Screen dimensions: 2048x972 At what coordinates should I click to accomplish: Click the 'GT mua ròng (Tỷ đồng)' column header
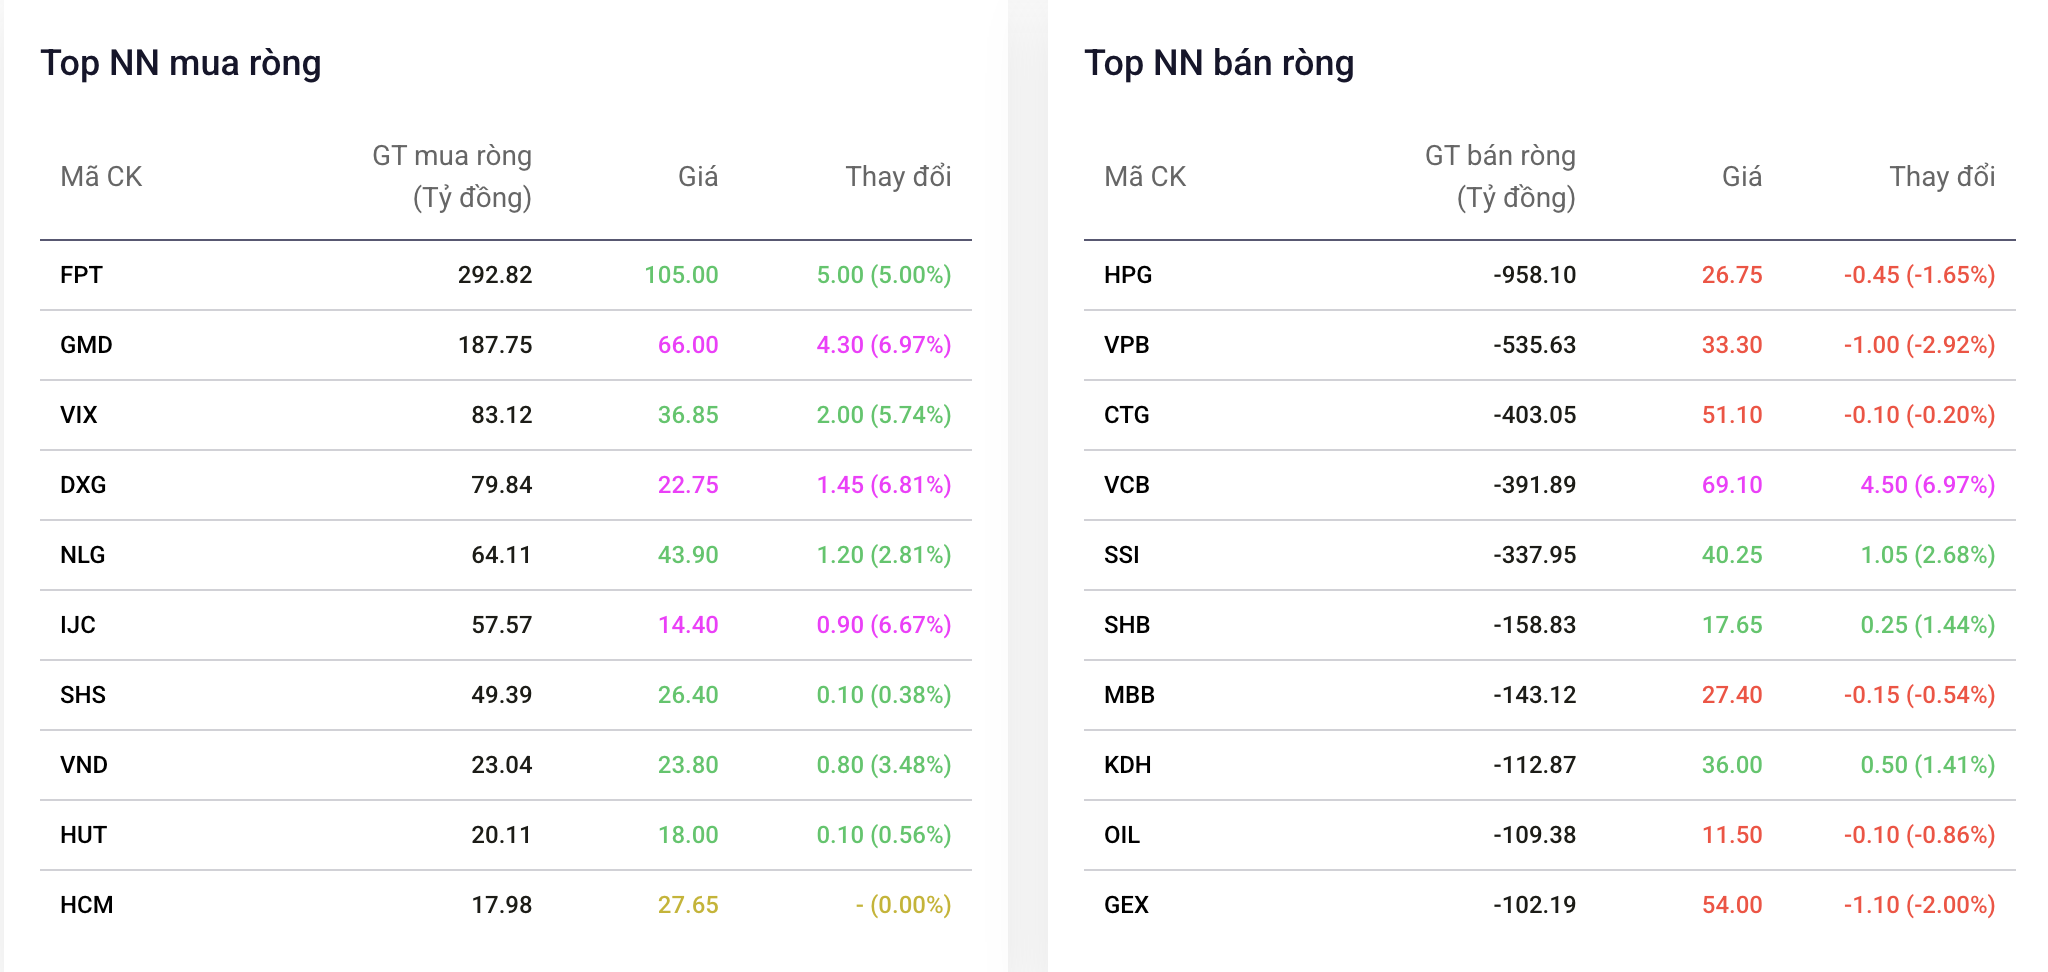point(452,177)
